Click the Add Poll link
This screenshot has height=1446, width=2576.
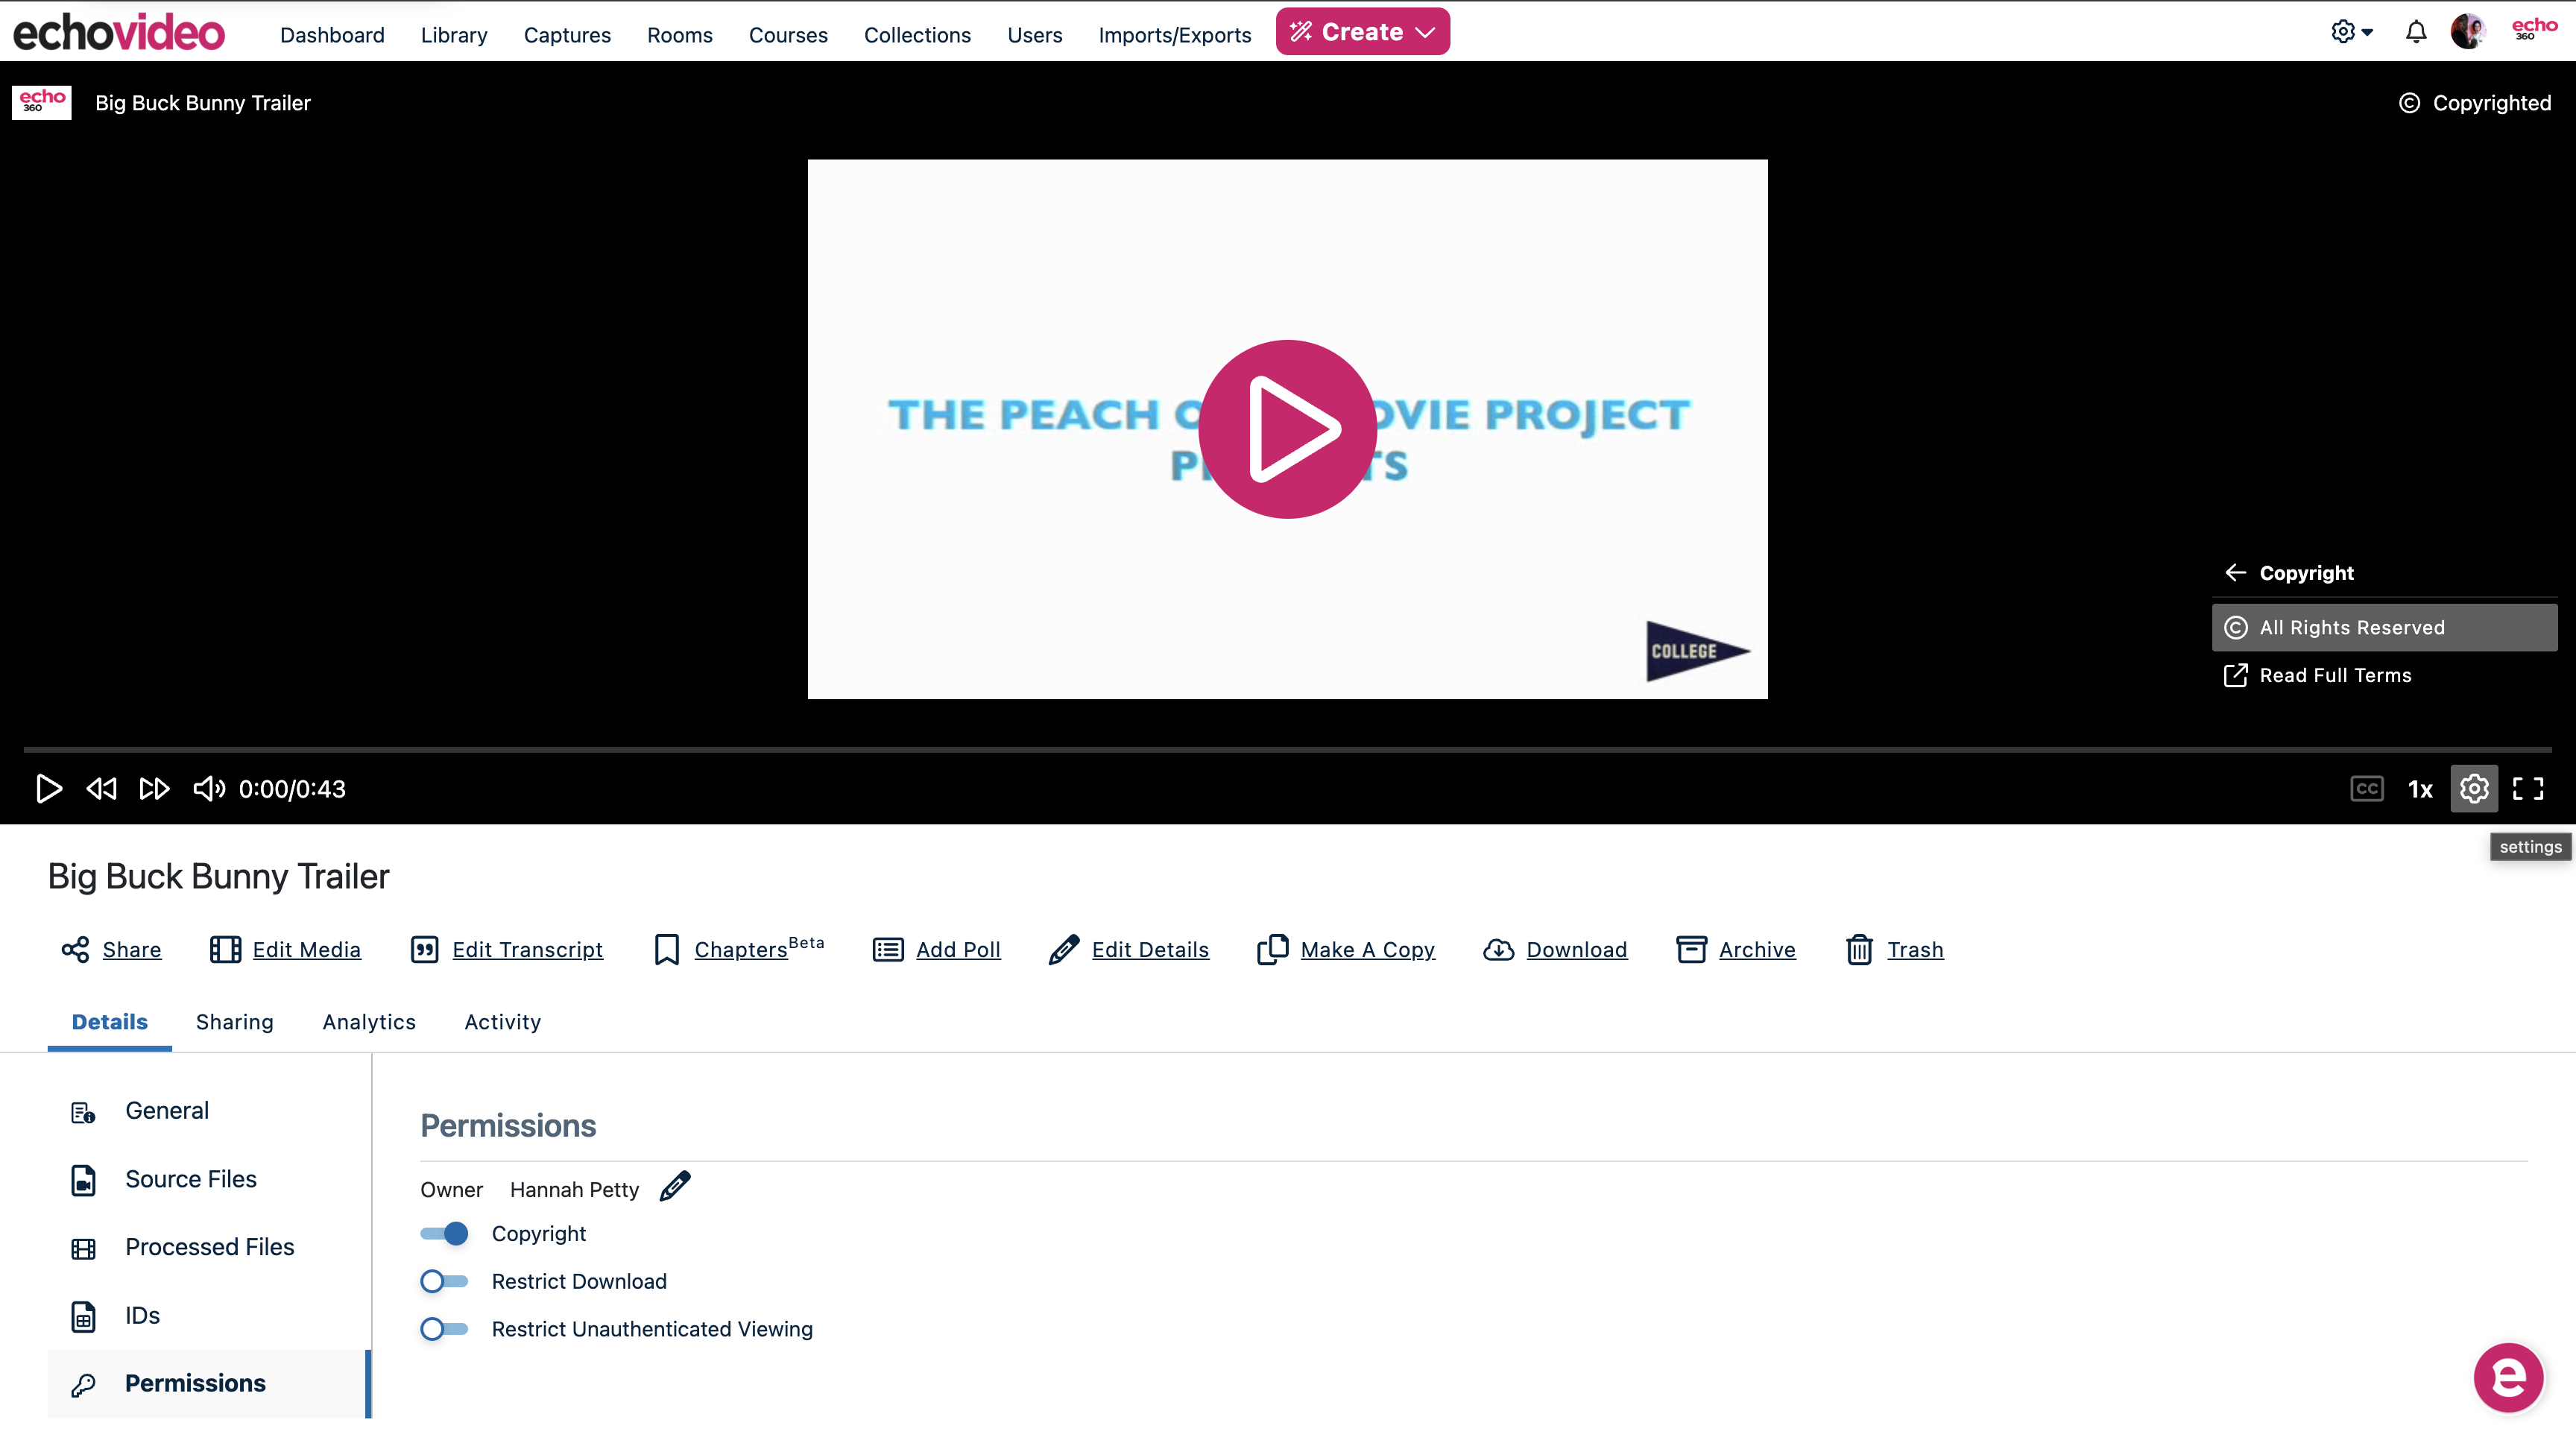[x=936, y=949]
